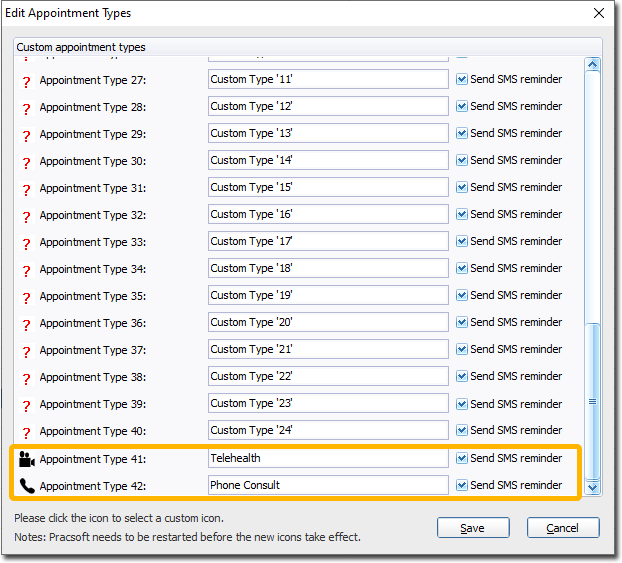622x563 pixels.
Task: Close the Edit Appointment Types dialog
Action: point(599,14)
